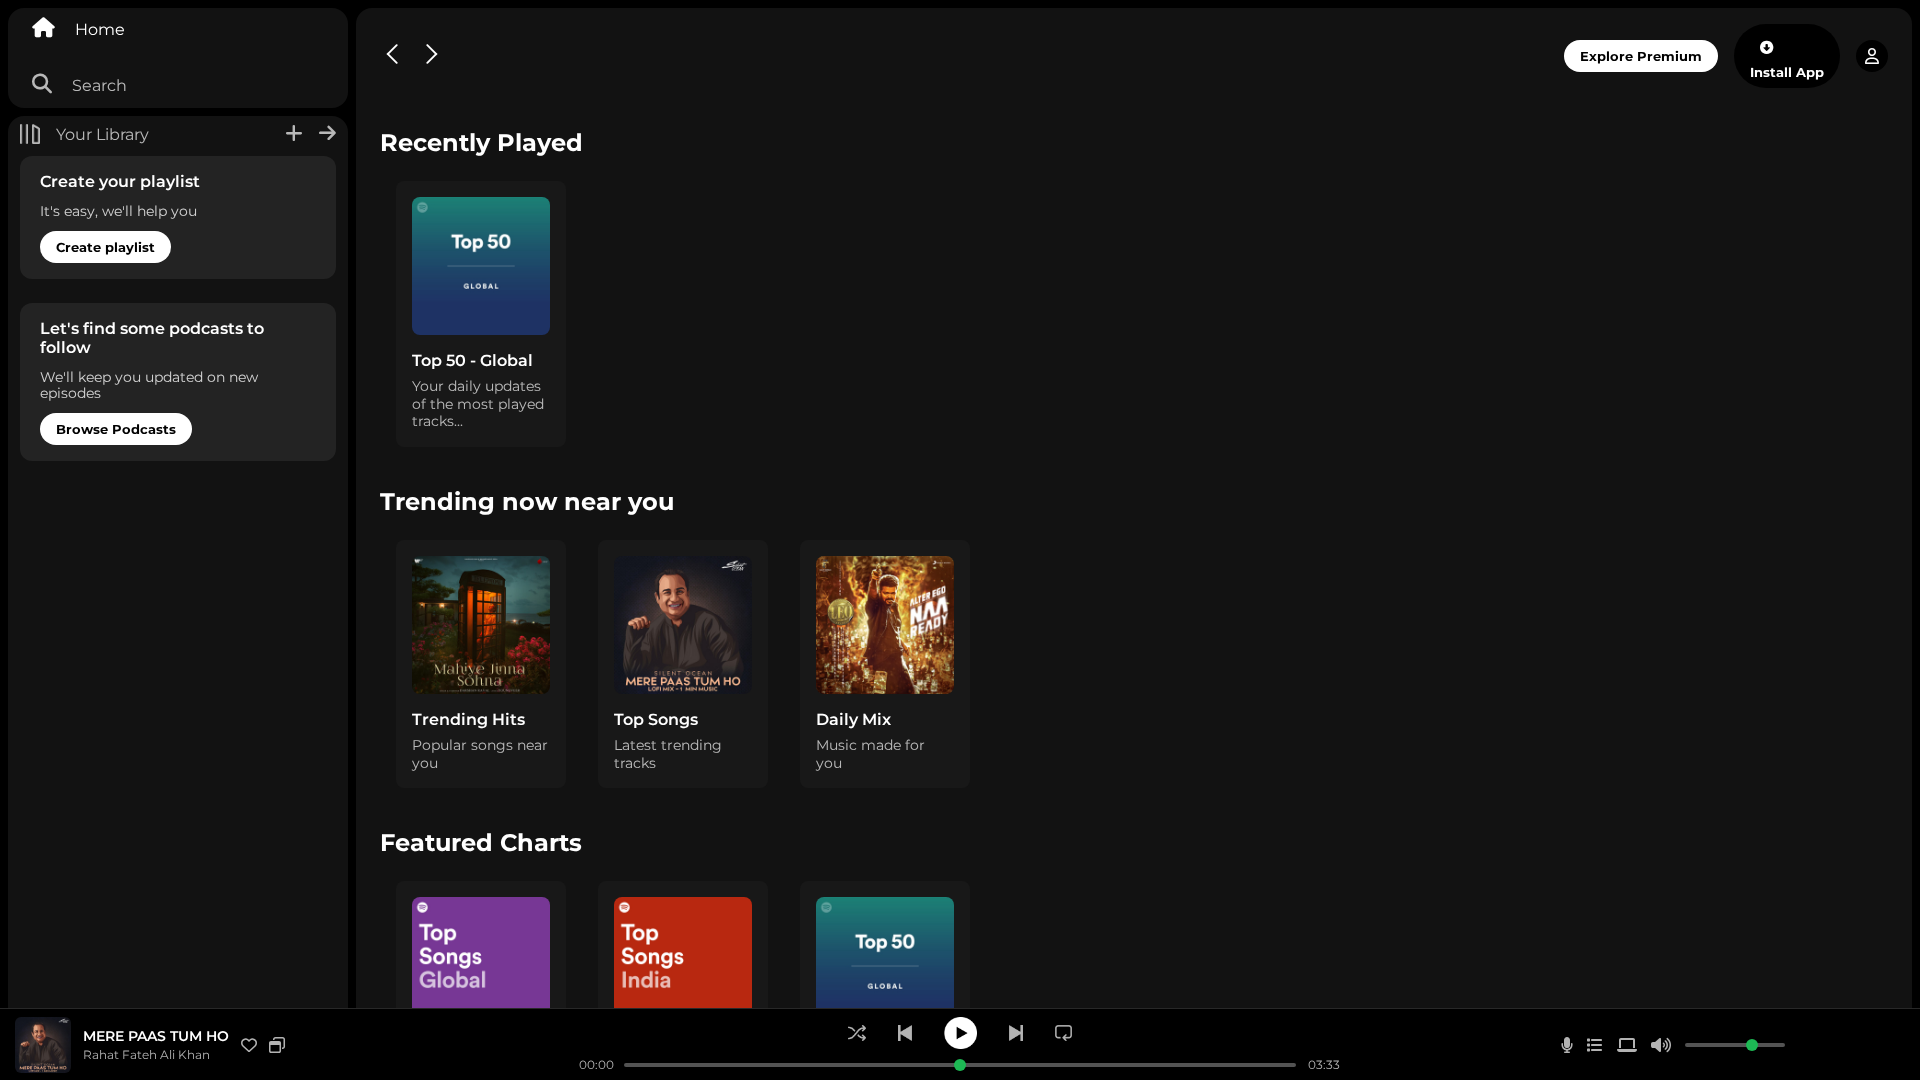Add a new playlist with plus icon
This screenshot has width=1920, height=1080.
[x=294, y=133]
